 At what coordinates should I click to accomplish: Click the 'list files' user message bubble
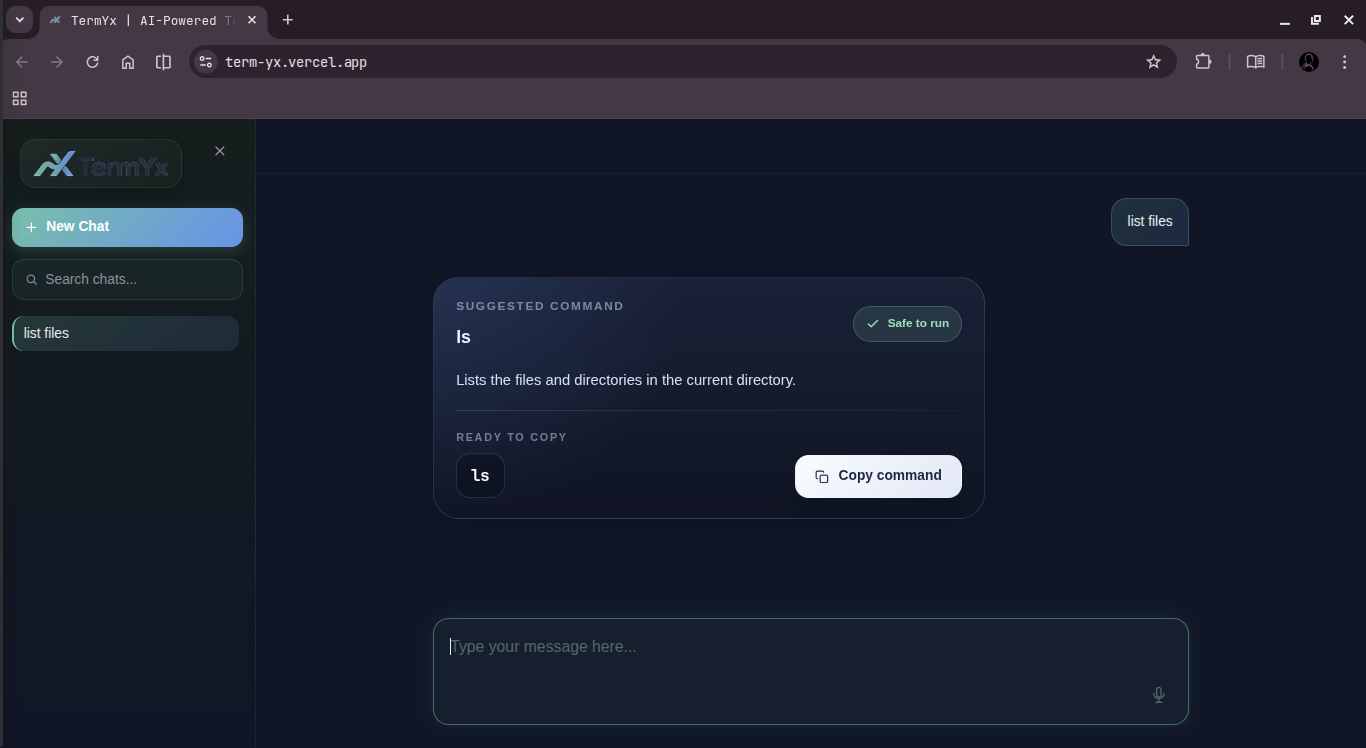(1150, 221)
